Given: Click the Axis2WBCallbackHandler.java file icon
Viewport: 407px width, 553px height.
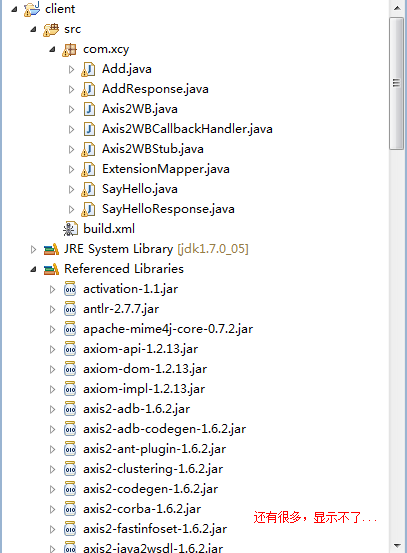Looking at the screenshot, I should (89, 129).
